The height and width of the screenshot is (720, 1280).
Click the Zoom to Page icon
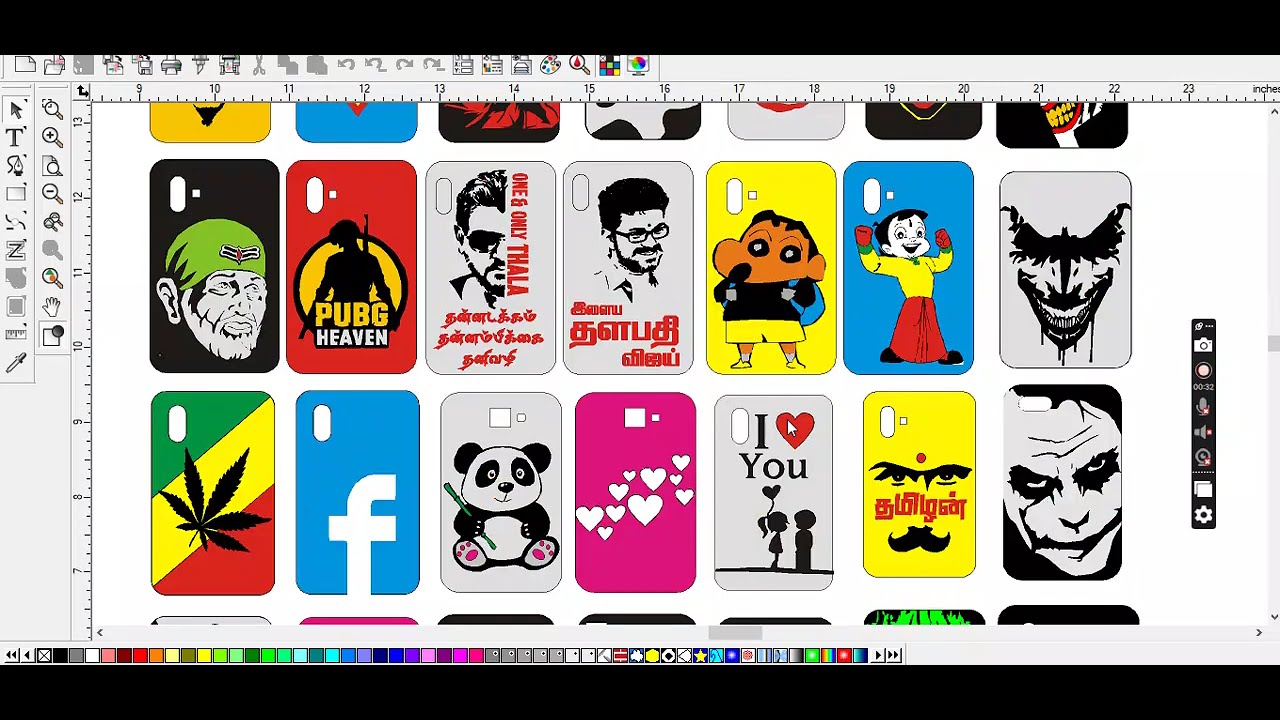pos(52,165)
